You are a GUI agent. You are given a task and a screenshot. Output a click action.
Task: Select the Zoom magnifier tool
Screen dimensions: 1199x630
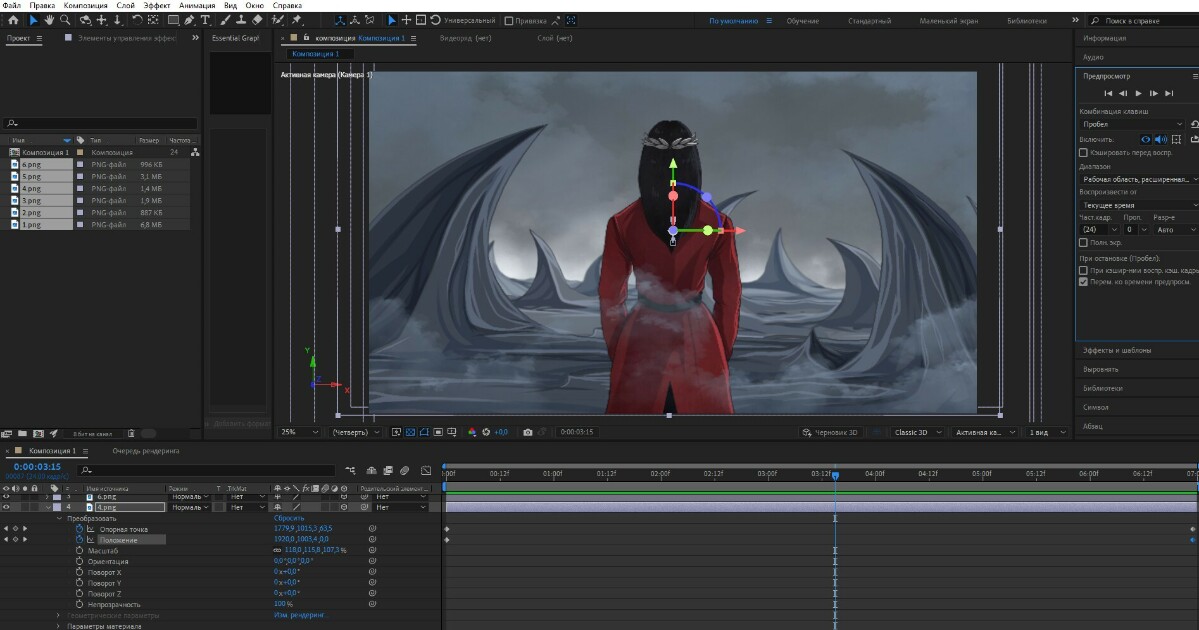click(66, 20)
